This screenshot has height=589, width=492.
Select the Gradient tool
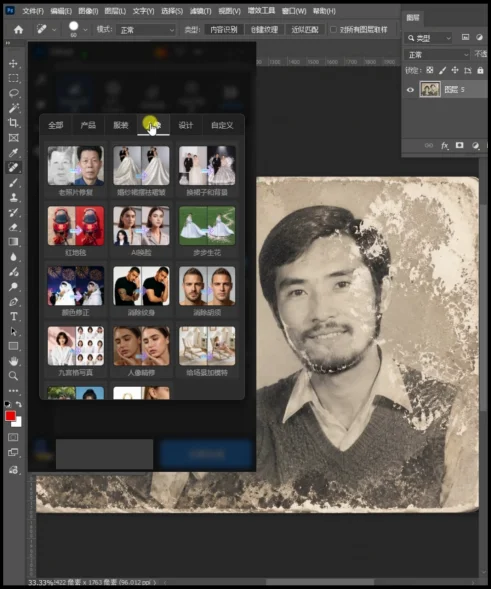(14, 242)
